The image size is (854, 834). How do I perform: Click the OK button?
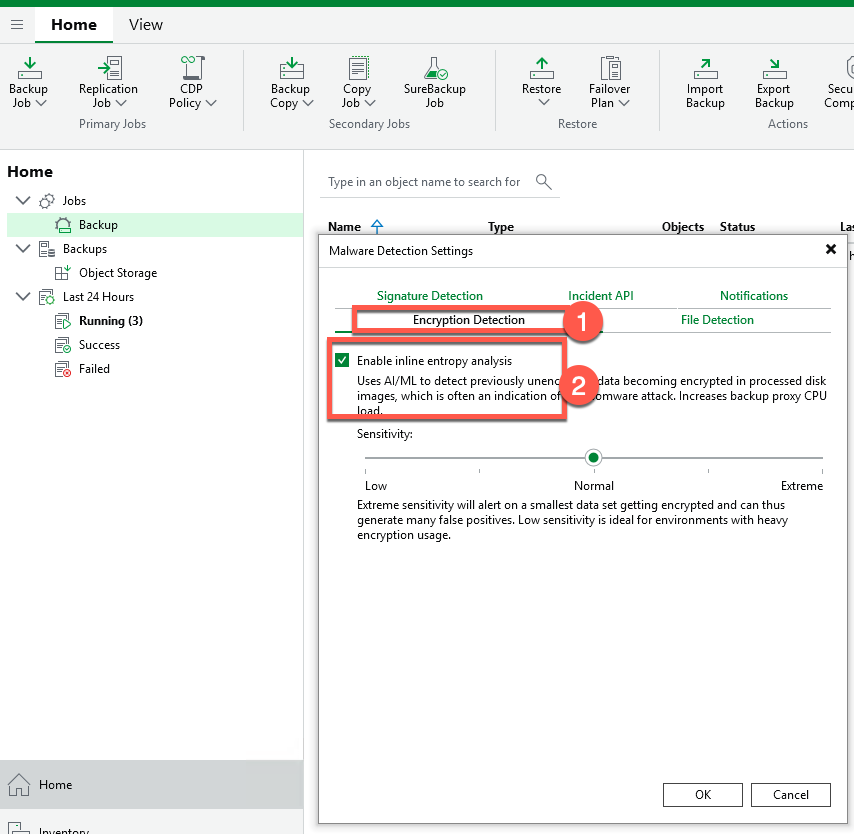point(703,794)
